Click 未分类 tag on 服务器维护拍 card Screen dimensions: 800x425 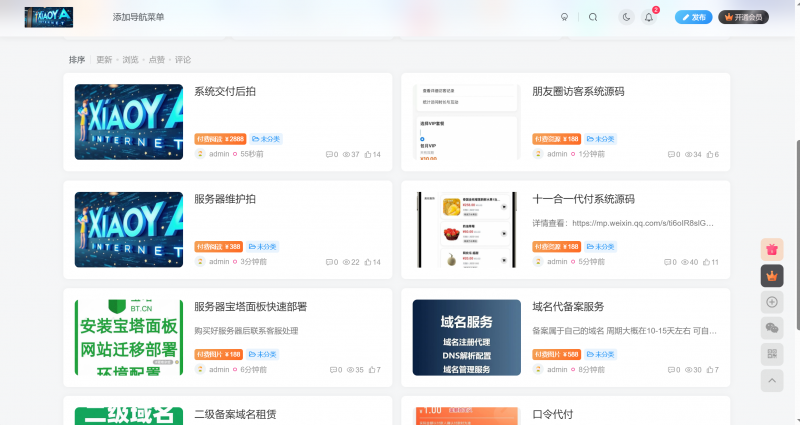[262, 246]
